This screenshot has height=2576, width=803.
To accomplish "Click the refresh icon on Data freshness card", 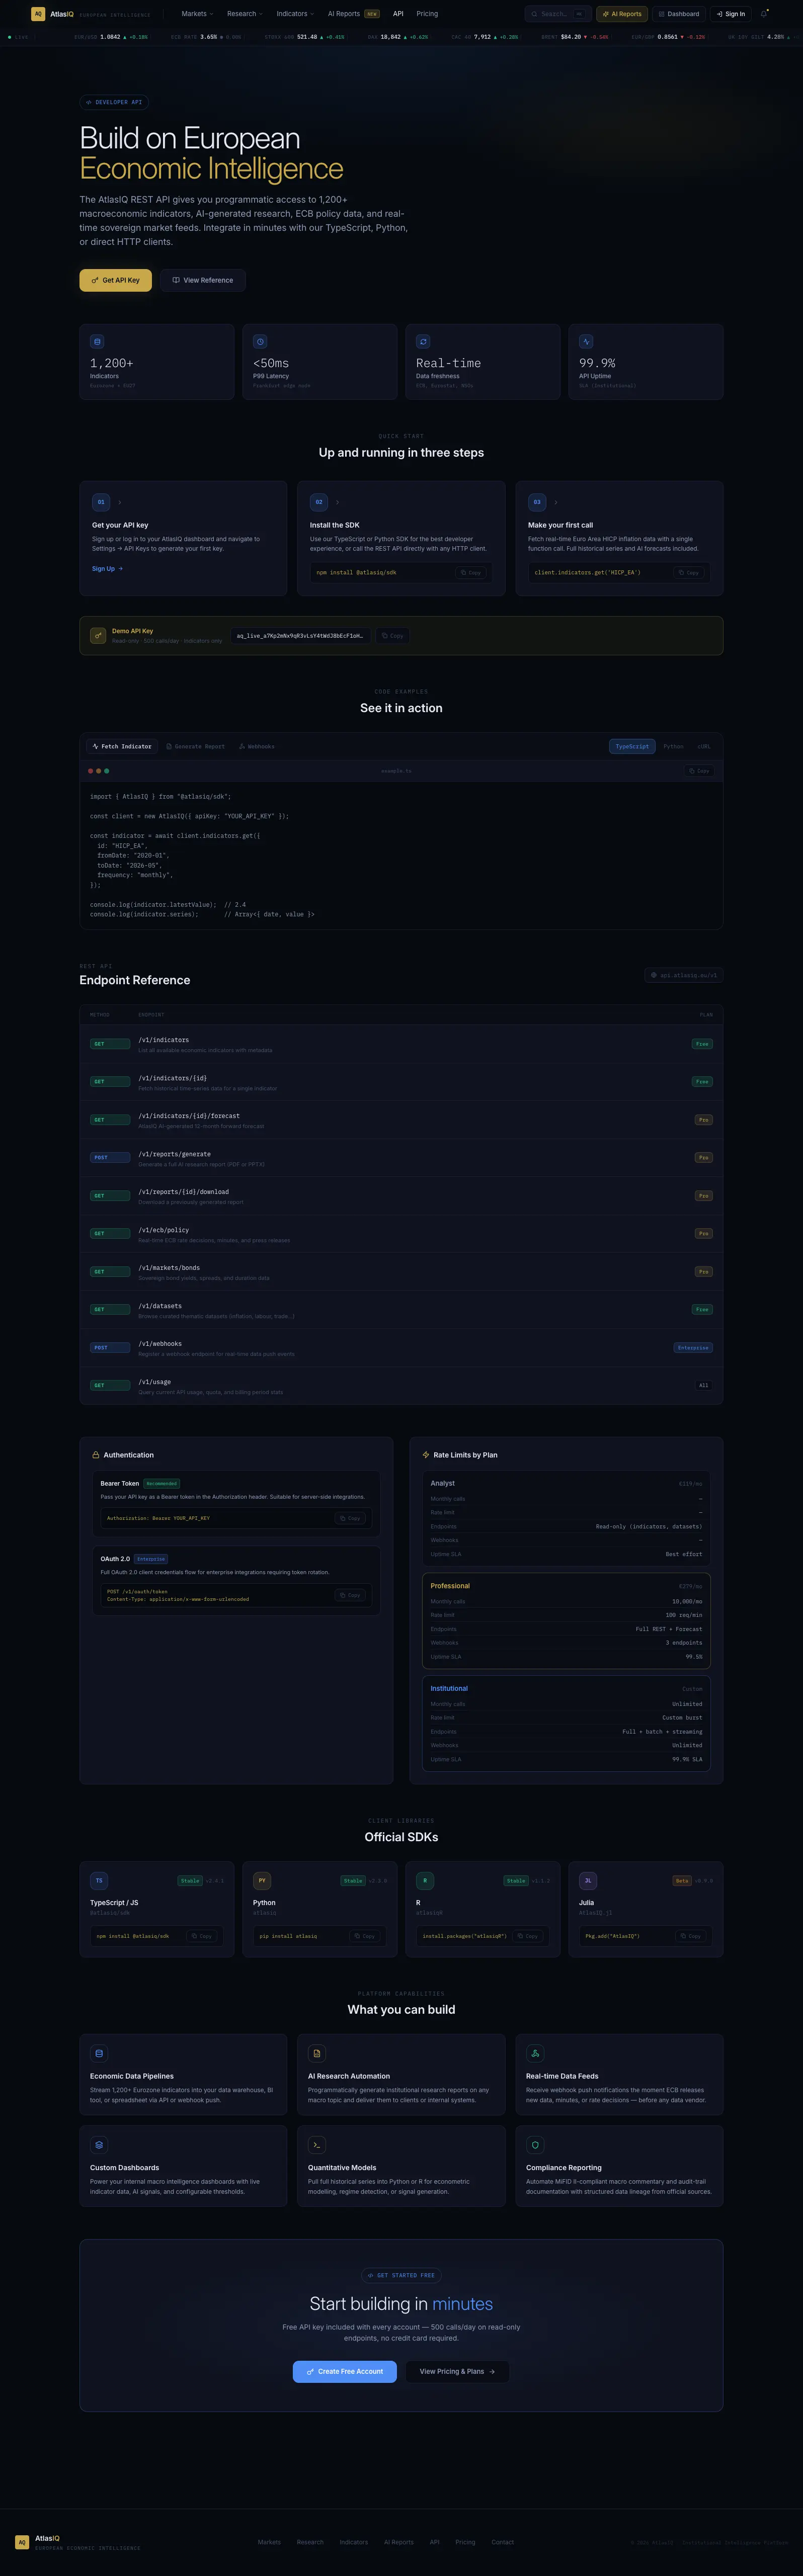I will pyautogui.click(x=423, y=341).
